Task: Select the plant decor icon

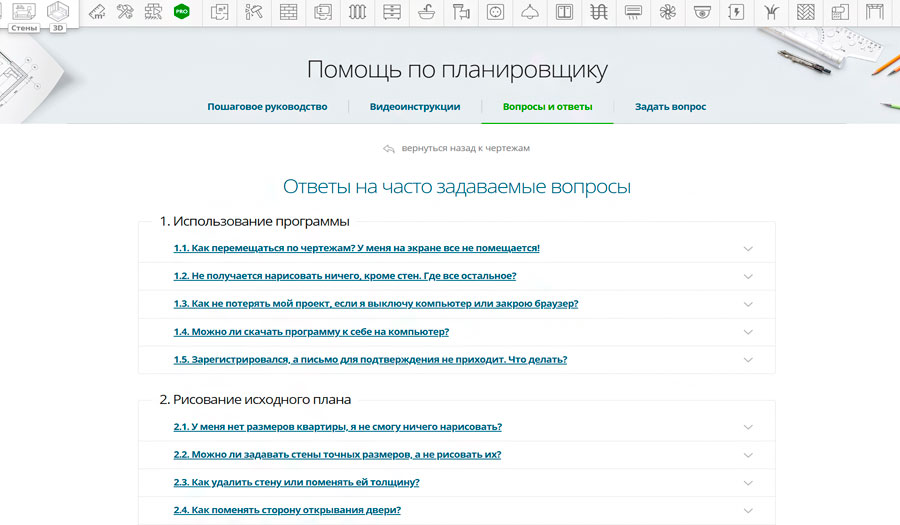Action: point(771,12)
